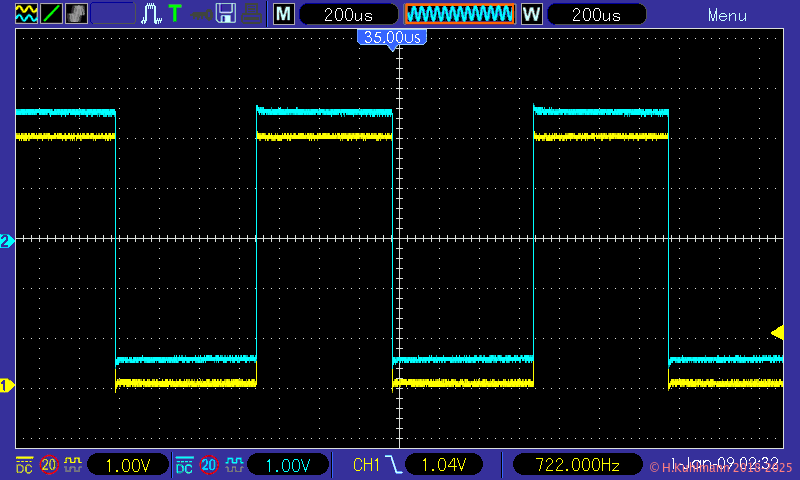The height and width of the screenshot is (480, 800).
Task: Click the waveform memory overview bar
Action: 459,14
